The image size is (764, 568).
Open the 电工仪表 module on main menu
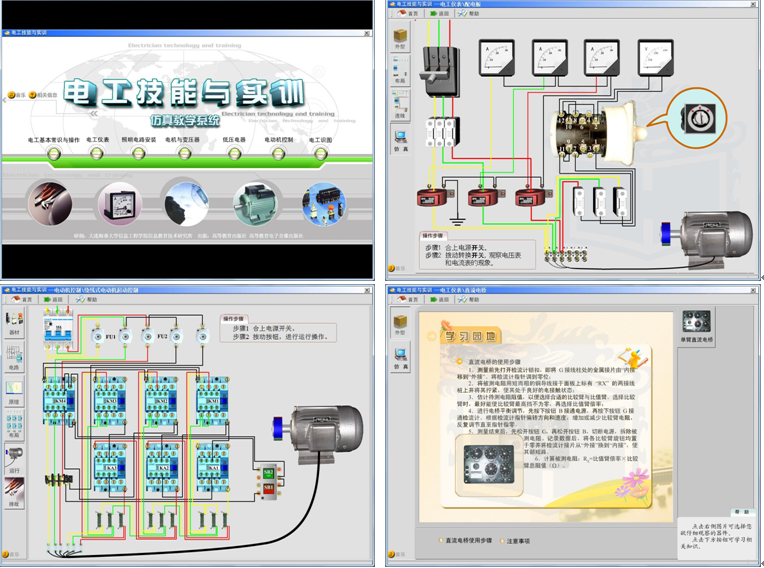tap(97, 153)
